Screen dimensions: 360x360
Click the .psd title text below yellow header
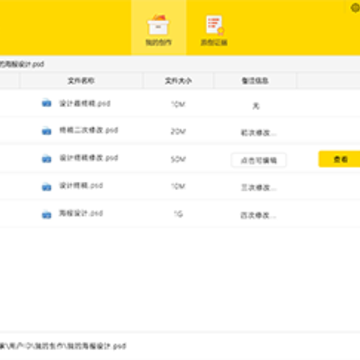[x=22, y=64]
